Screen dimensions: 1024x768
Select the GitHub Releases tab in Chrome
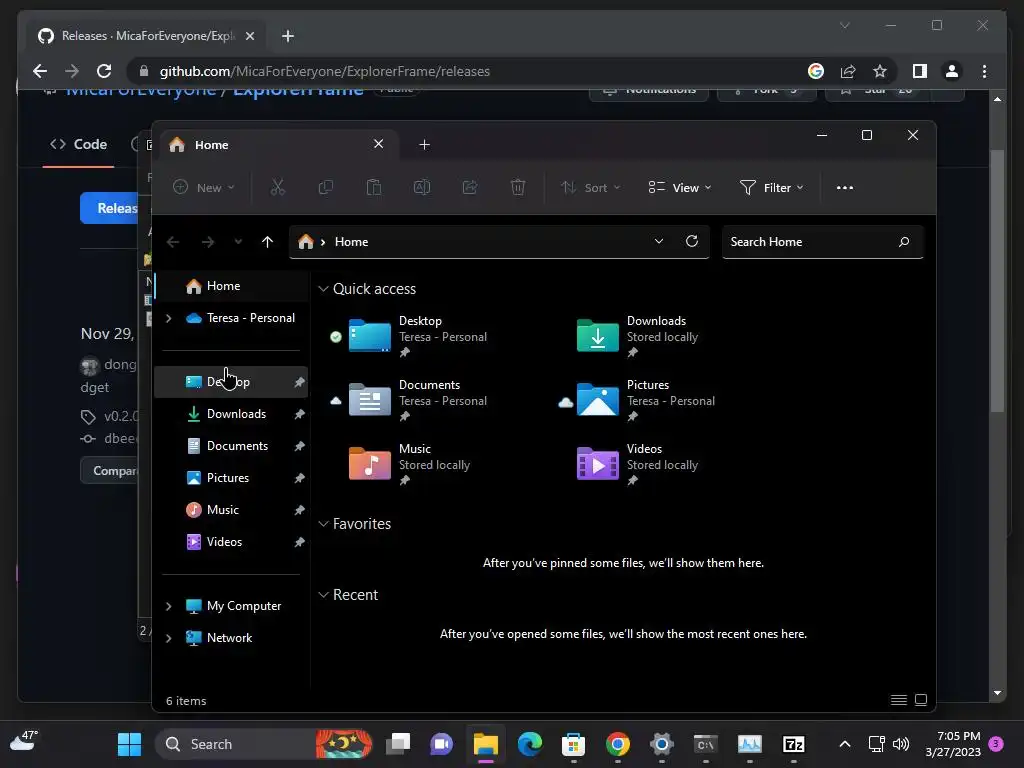click(147, 36)
